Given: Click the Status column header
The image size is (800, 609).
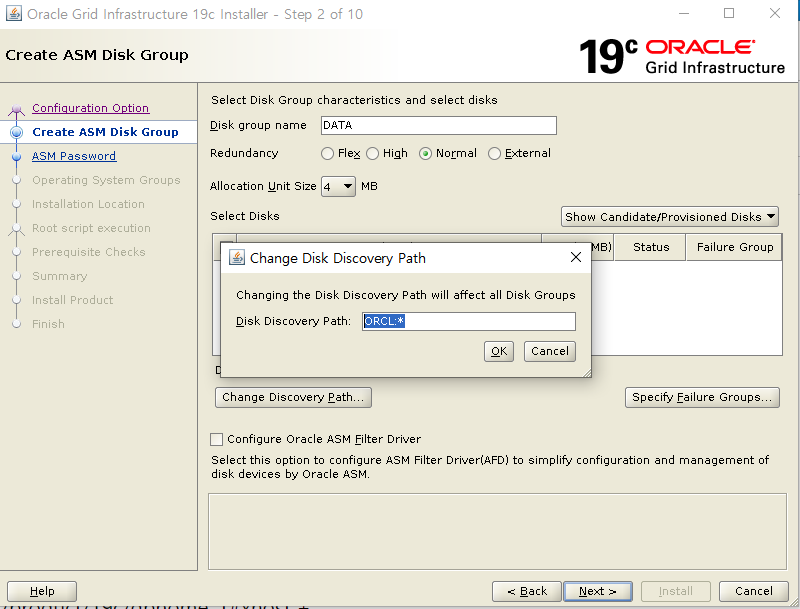Looking at the screenshot, I should pyautogui.click(x=649, y=247).
